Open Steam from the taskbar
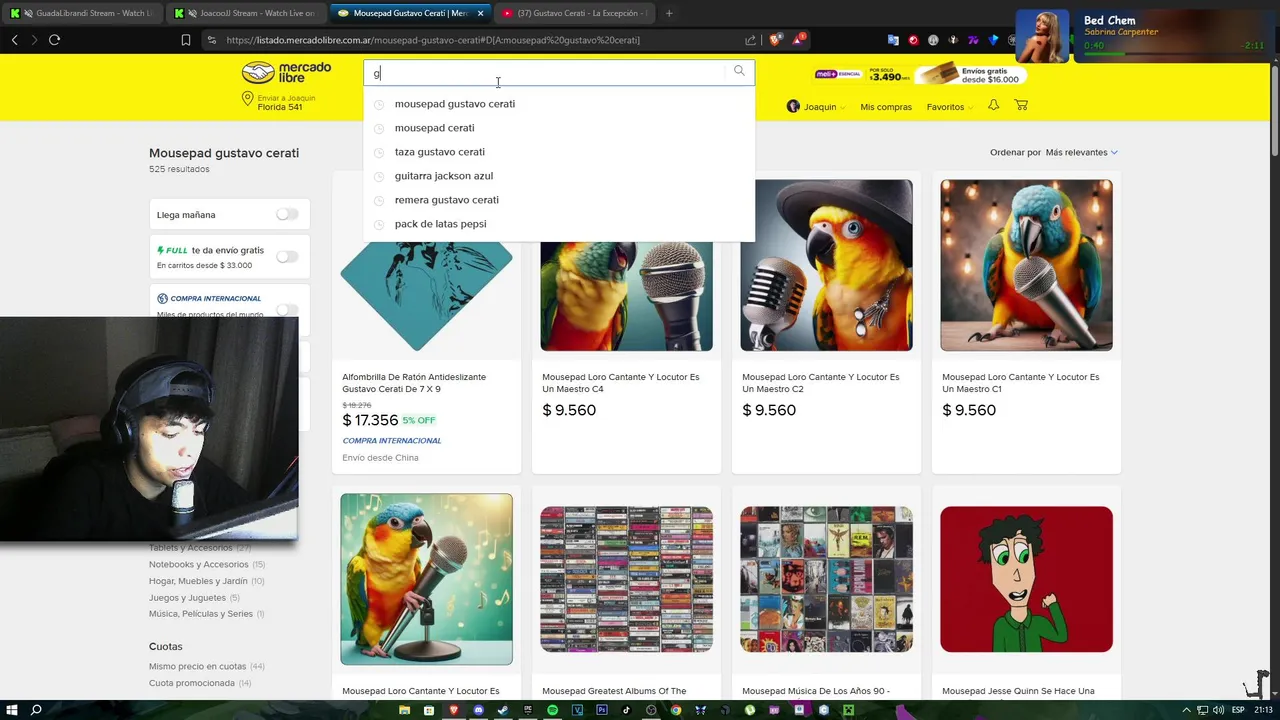This screenshot has height=720, width=1280. [503, 710]
